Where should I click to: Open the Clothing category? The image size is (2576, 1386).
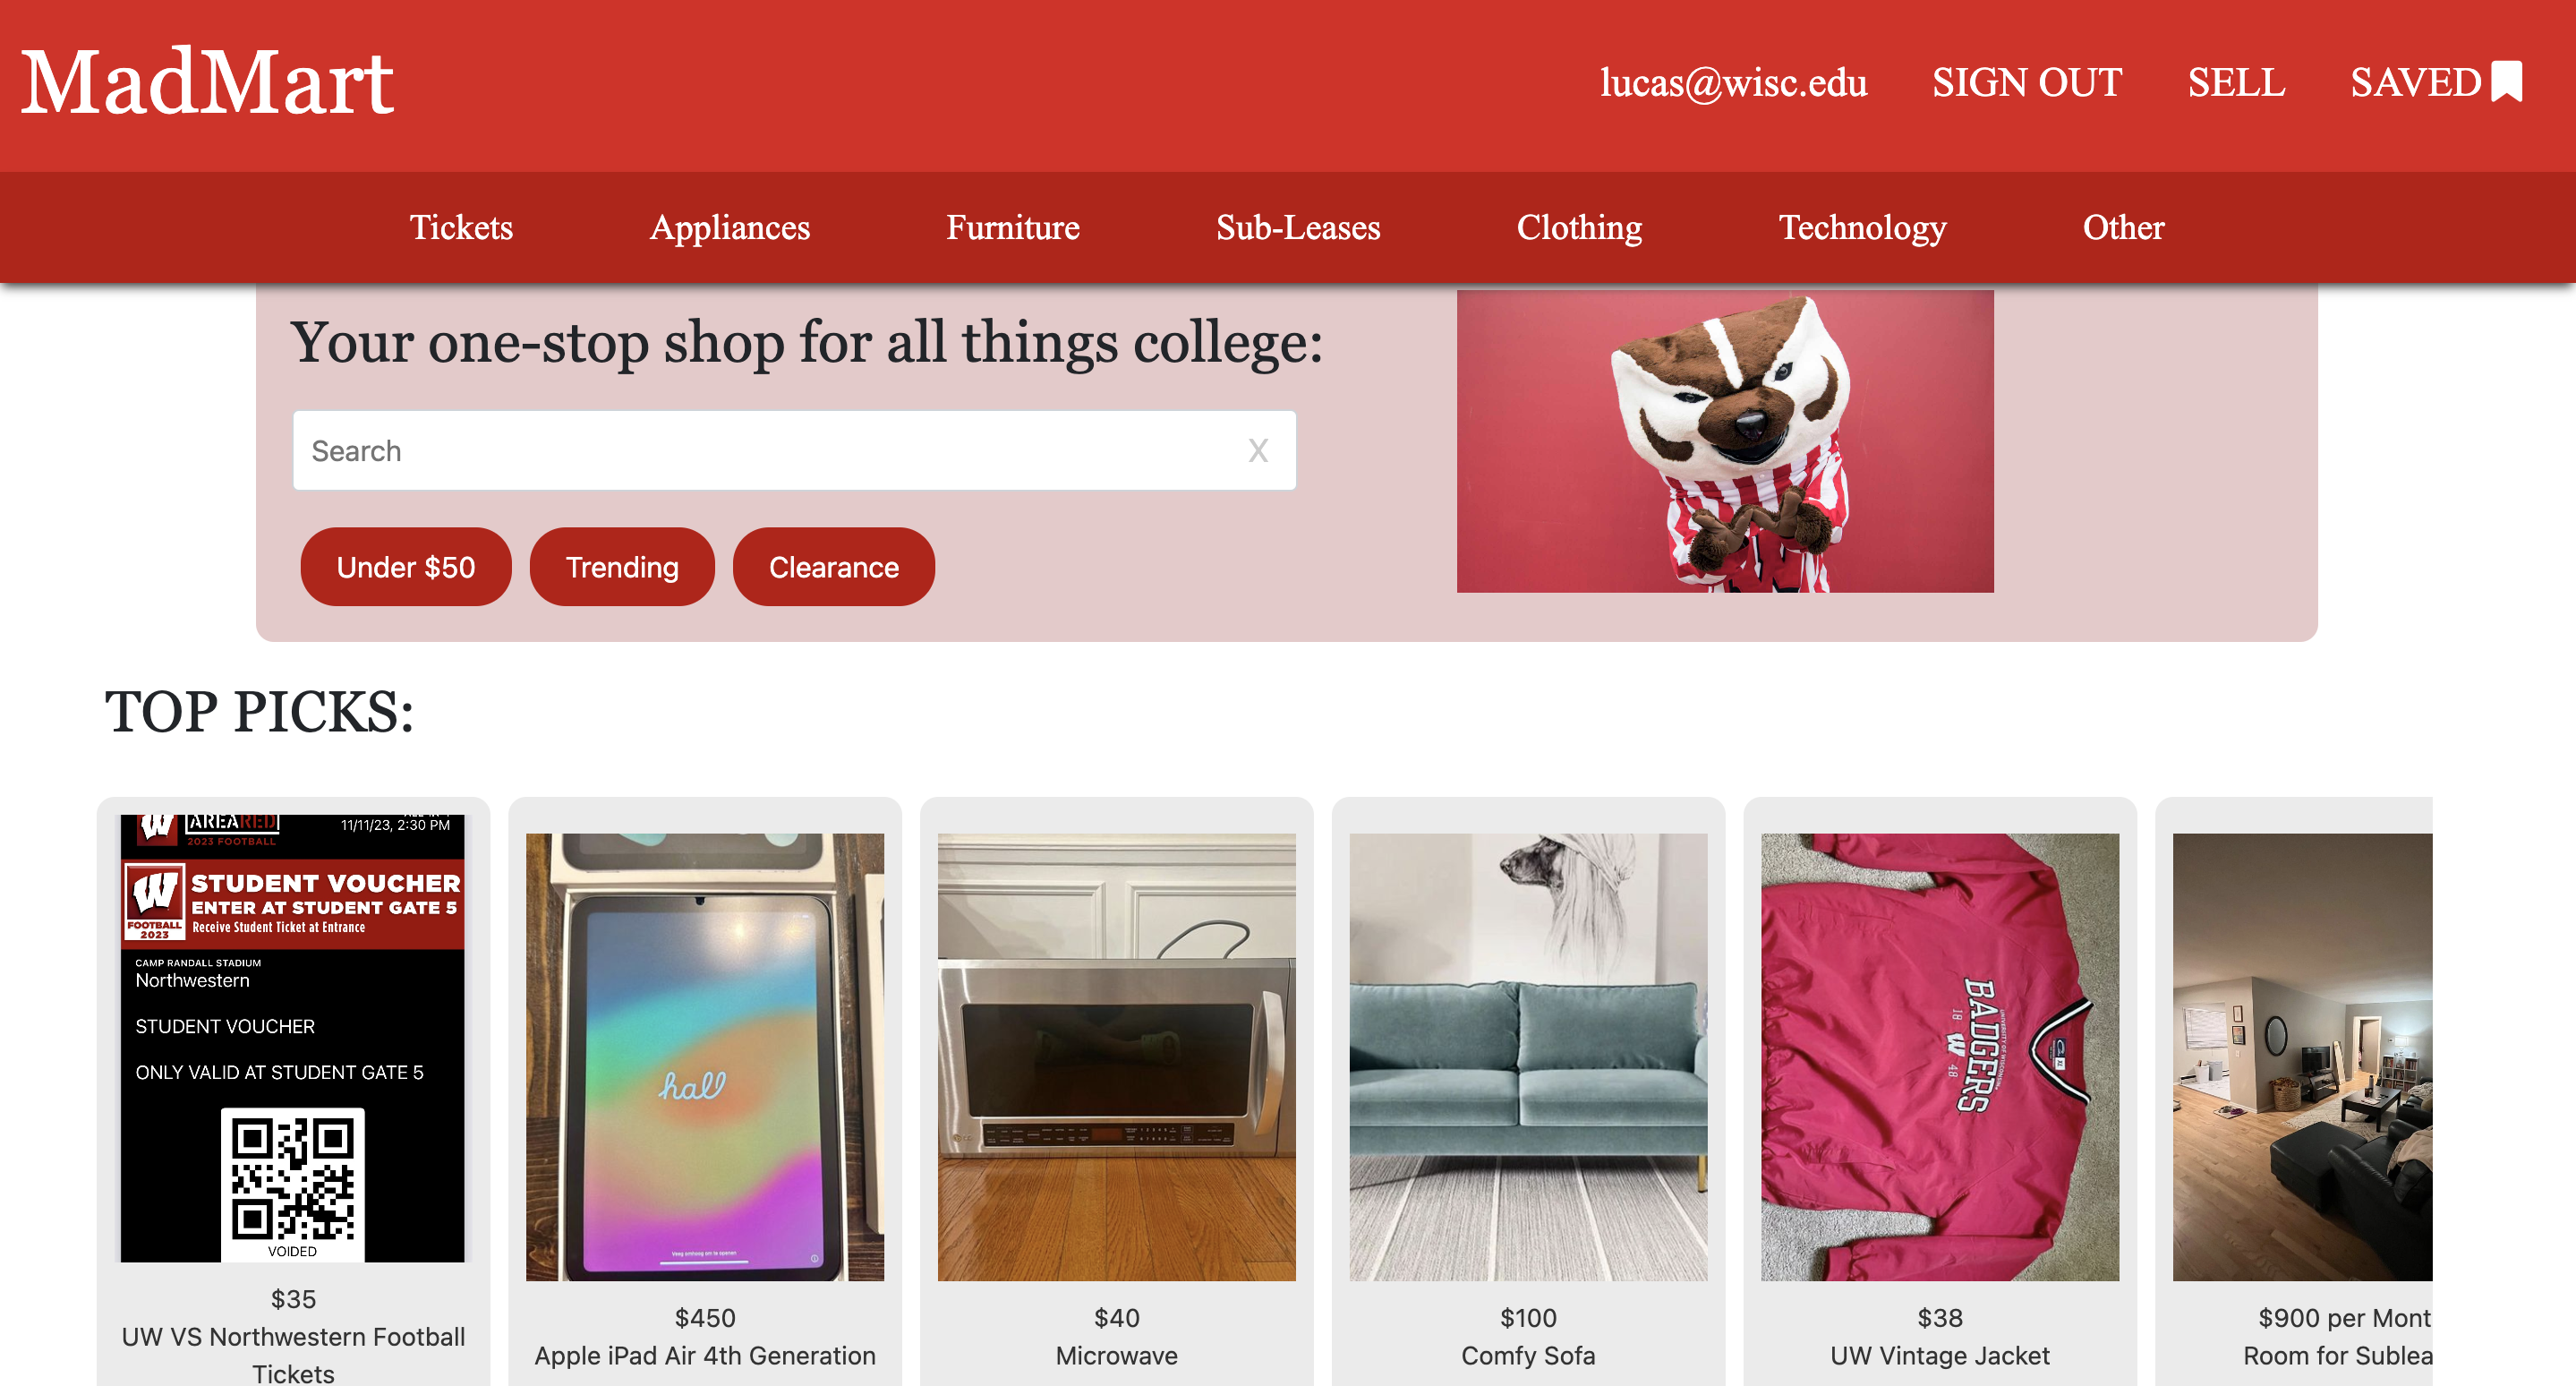pos(1579,227)
